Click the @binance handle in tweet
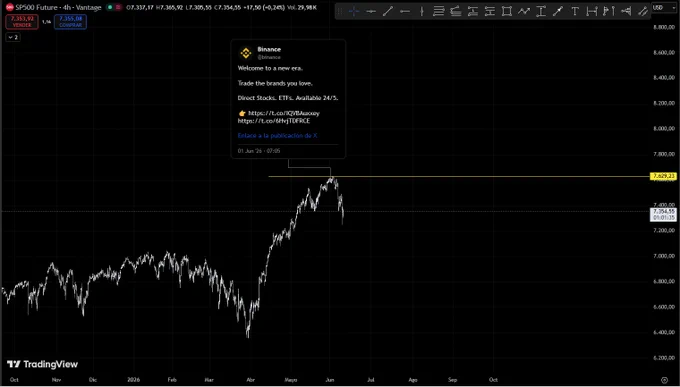 pyautogui.click(x=269, y=57)
